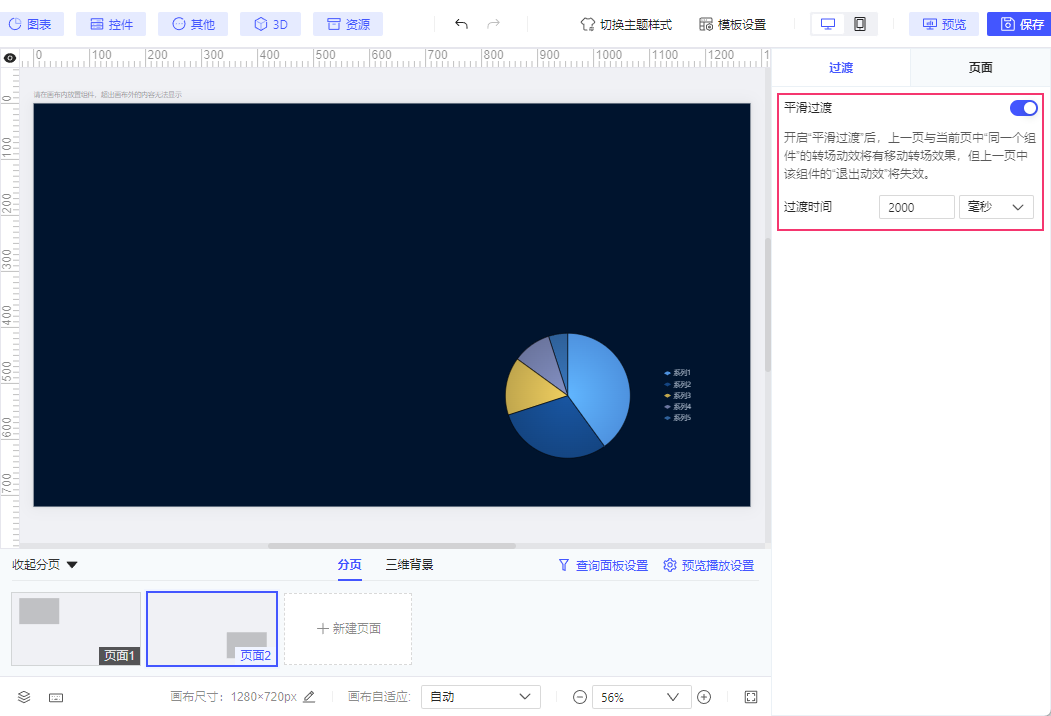Open the 56% zoom level dropdown
The height and width of the screenshot is (716, 1051).
pyautogui.click(x=641, y=697)
